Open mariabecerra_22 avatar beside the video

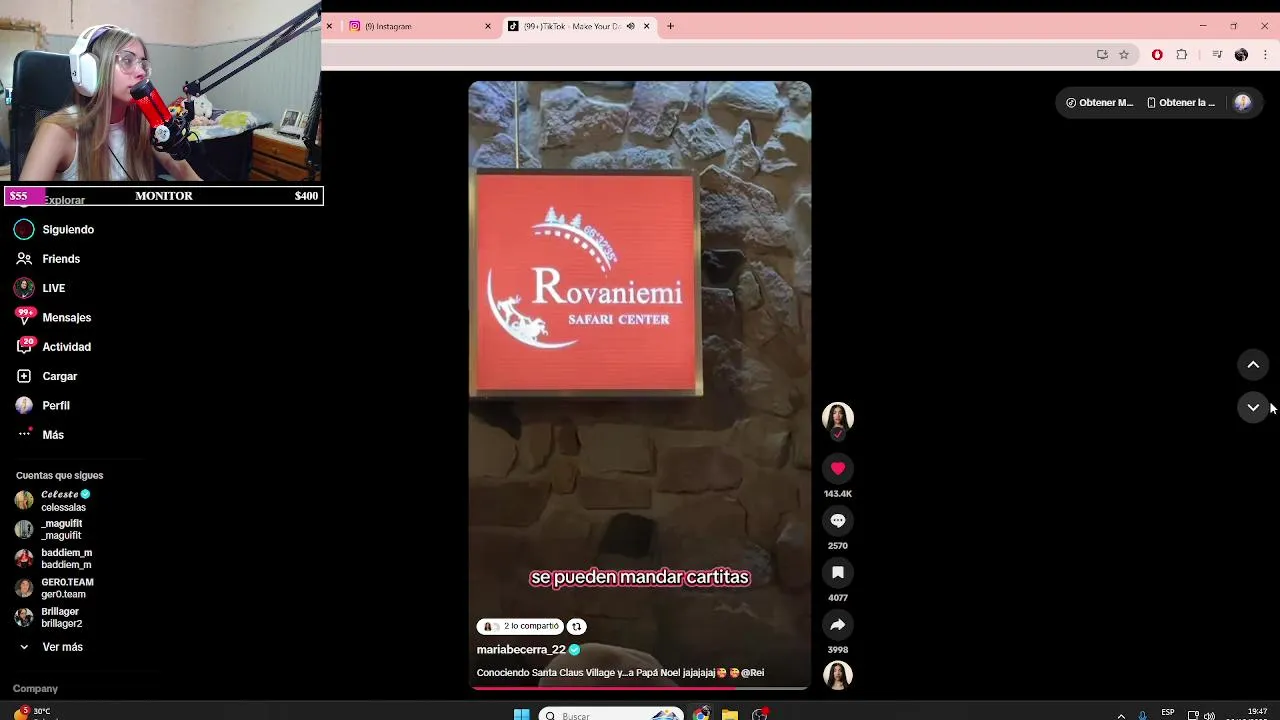(x=838, y=418)
